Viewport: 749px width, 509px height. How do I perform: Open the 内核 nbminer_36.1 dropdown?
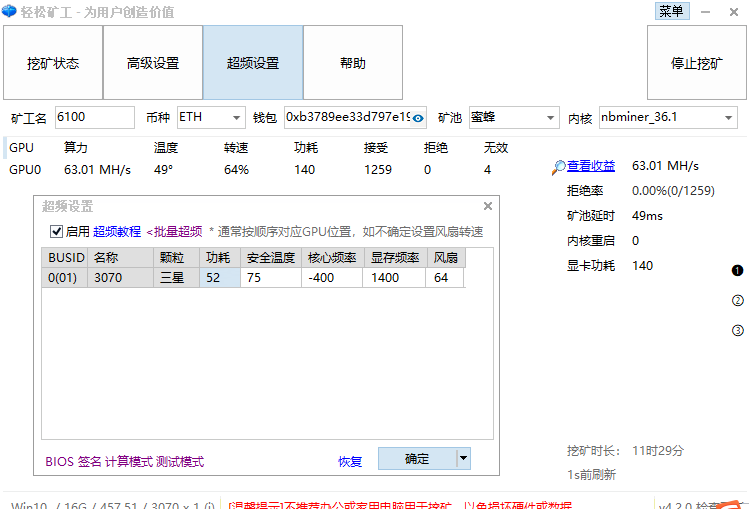pyautogui.click(x=728, y=118)
